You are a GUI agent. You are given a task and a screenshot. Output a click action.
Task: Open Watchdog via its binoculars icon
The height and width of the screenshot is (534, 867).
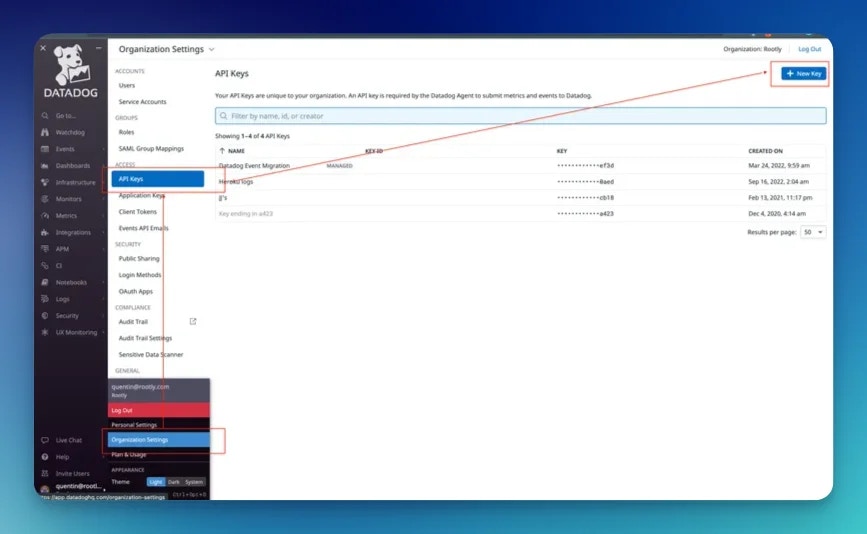[45, 132]
